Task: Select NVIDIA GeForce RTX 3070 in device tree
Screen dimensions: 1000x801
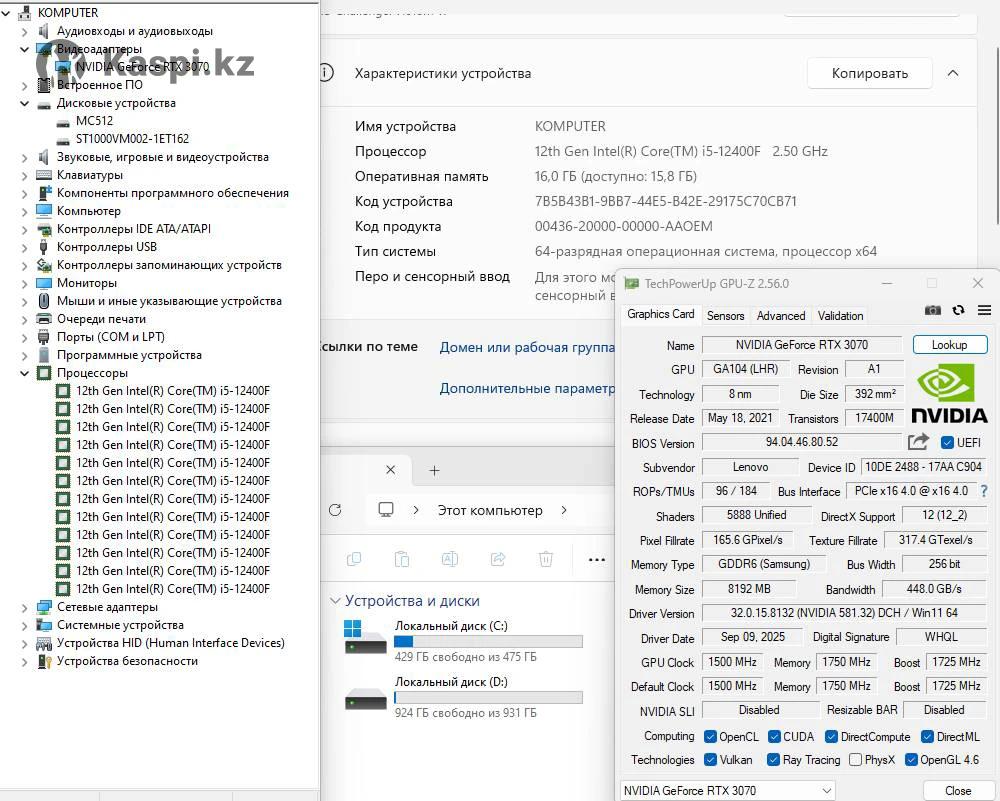Action: [142, 67]
